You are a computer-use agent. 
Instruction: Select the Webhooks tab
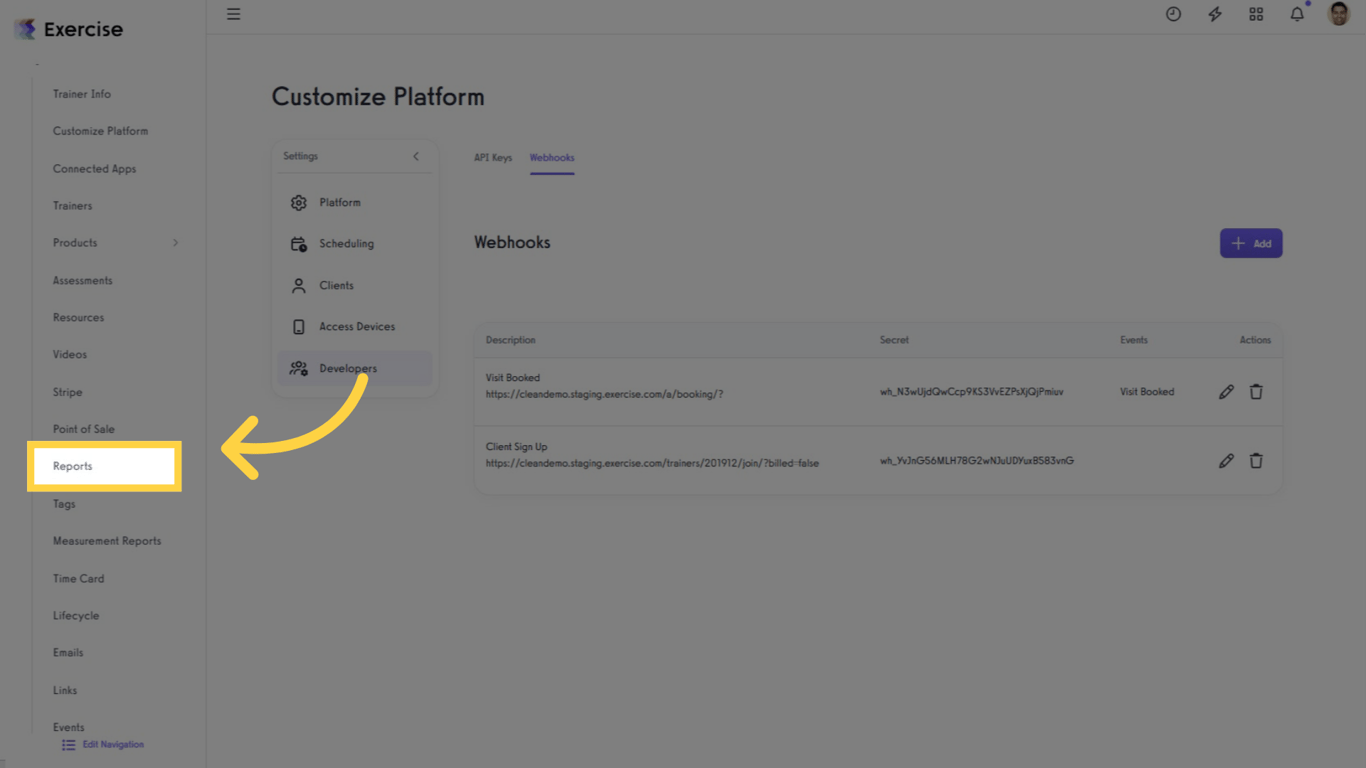pyautogui.click(x=552, y=157)
